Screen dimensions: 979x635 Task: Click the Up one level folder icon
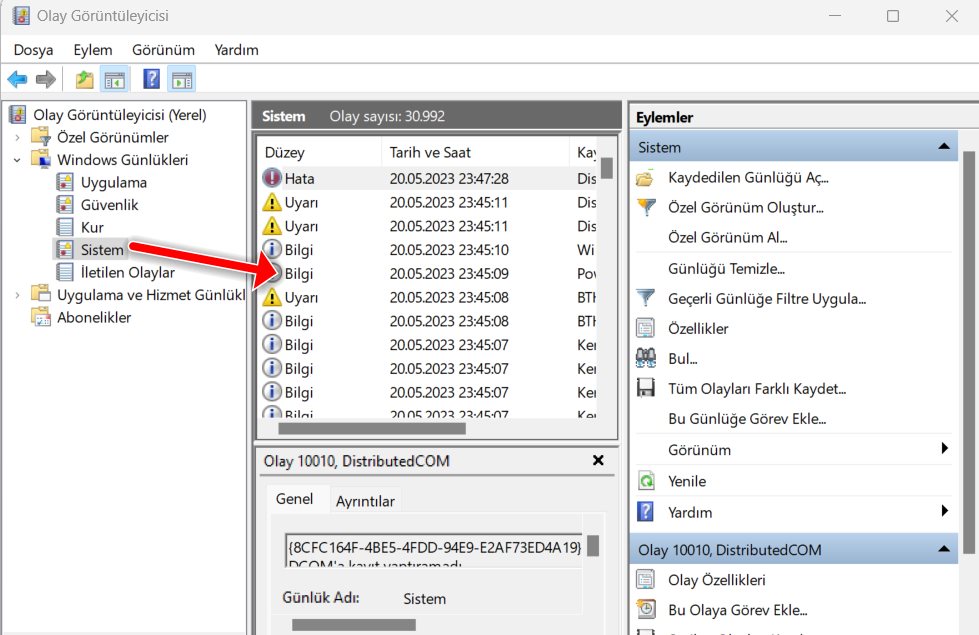pyautogui.click(x=84, y=79)
